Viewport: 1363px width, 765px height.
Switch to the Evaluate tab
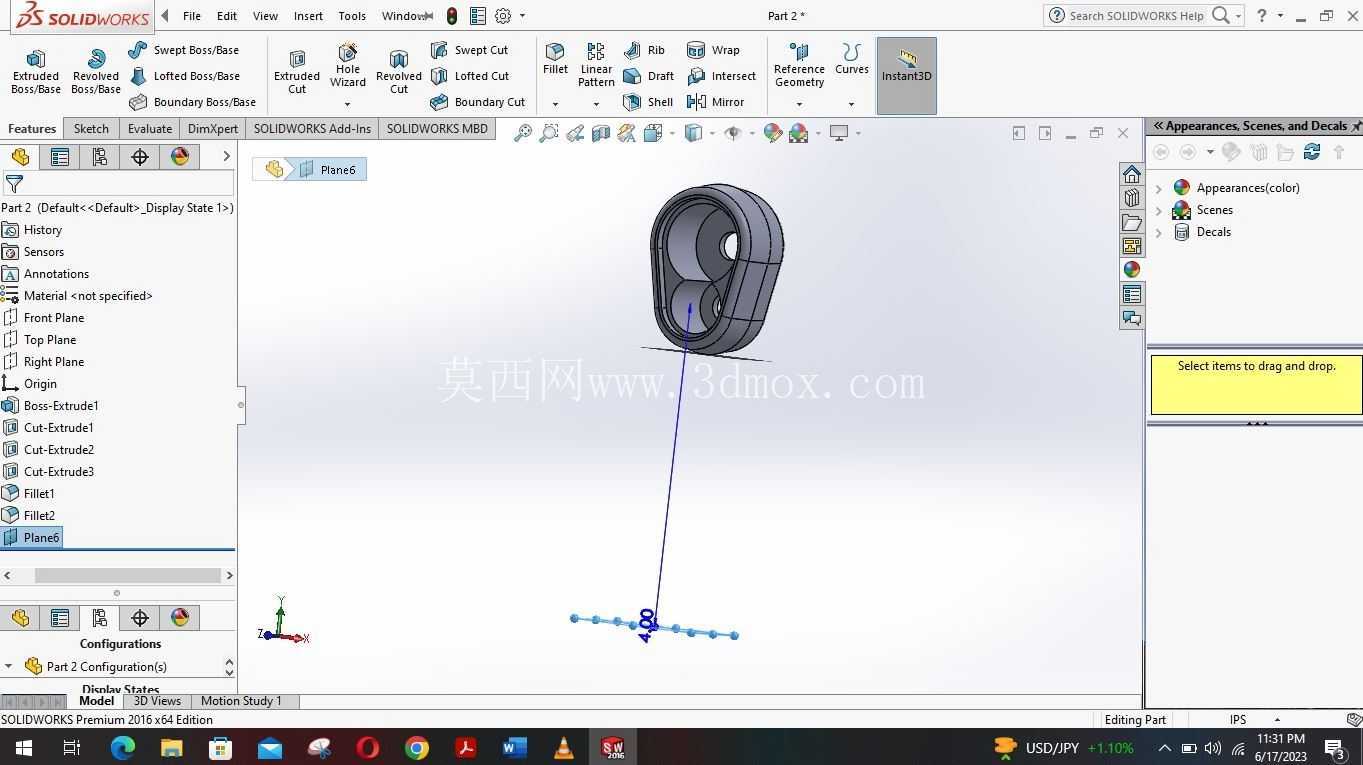(150, 129)
